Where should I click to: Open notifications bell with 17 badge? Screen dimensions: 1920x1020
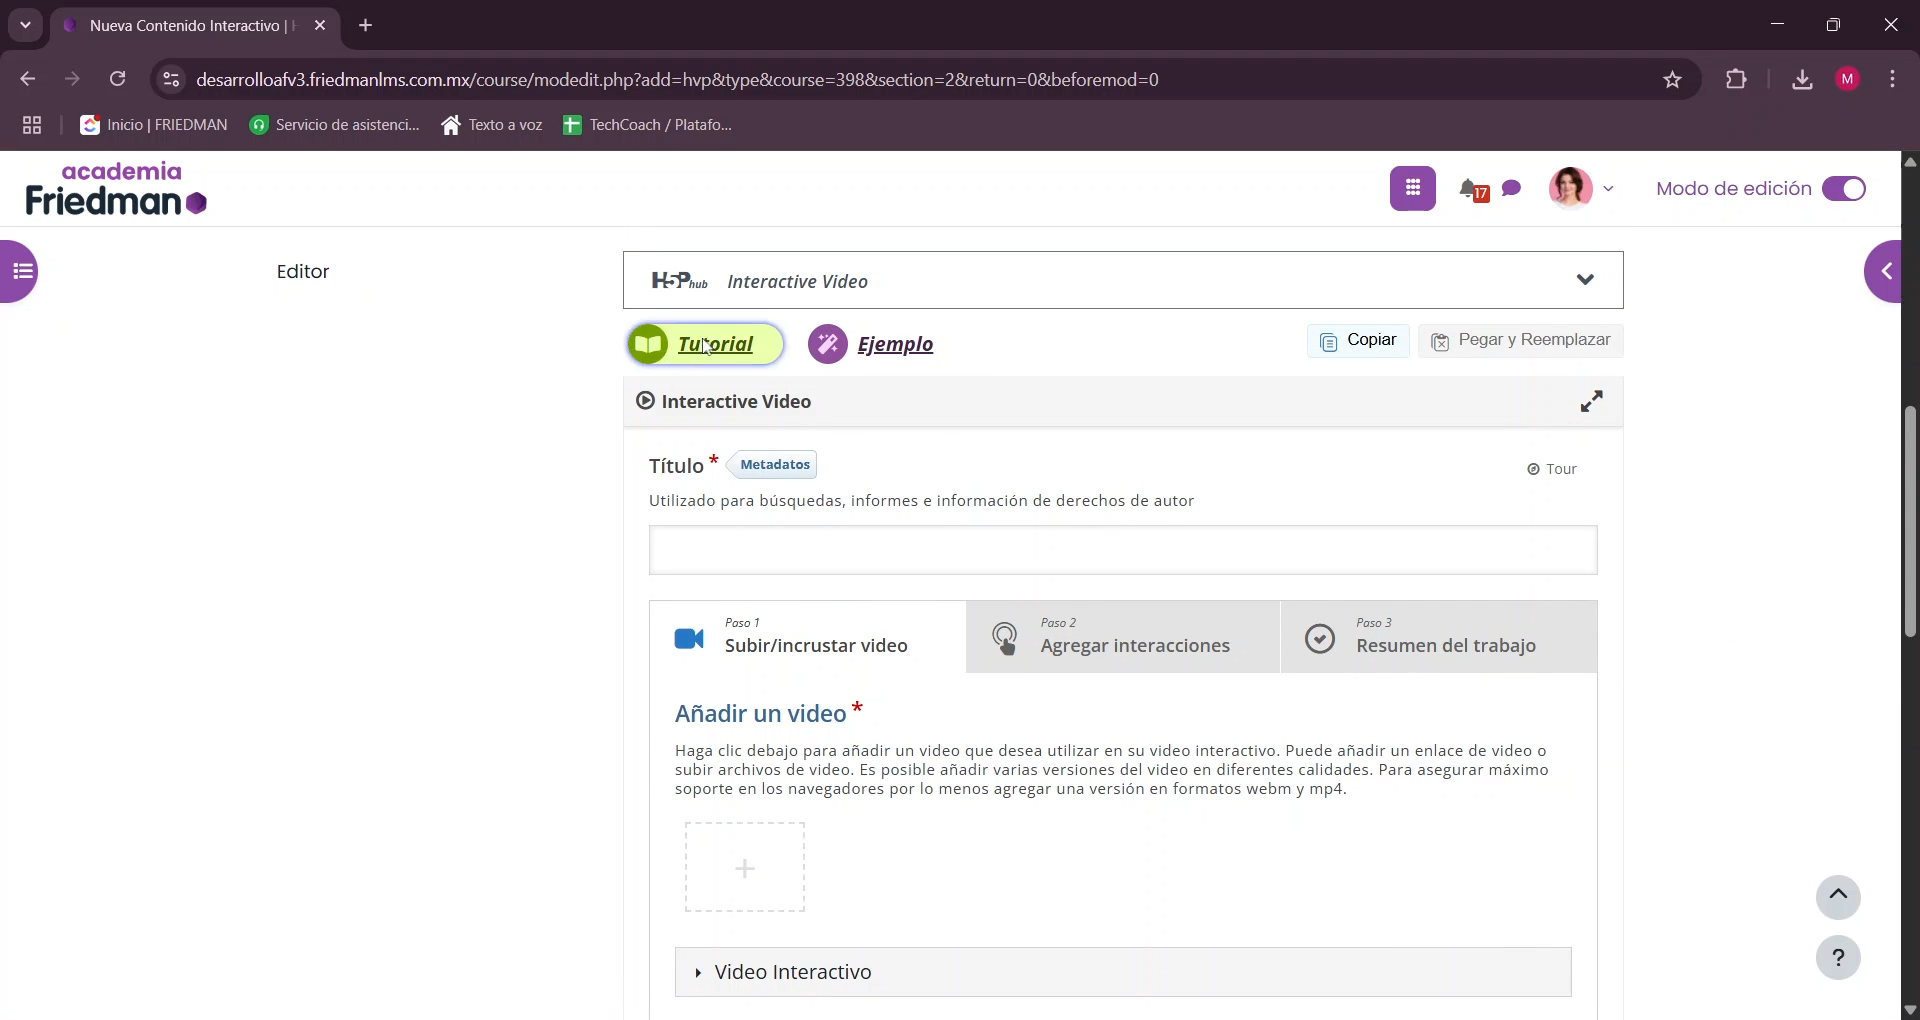(1473, 189)
